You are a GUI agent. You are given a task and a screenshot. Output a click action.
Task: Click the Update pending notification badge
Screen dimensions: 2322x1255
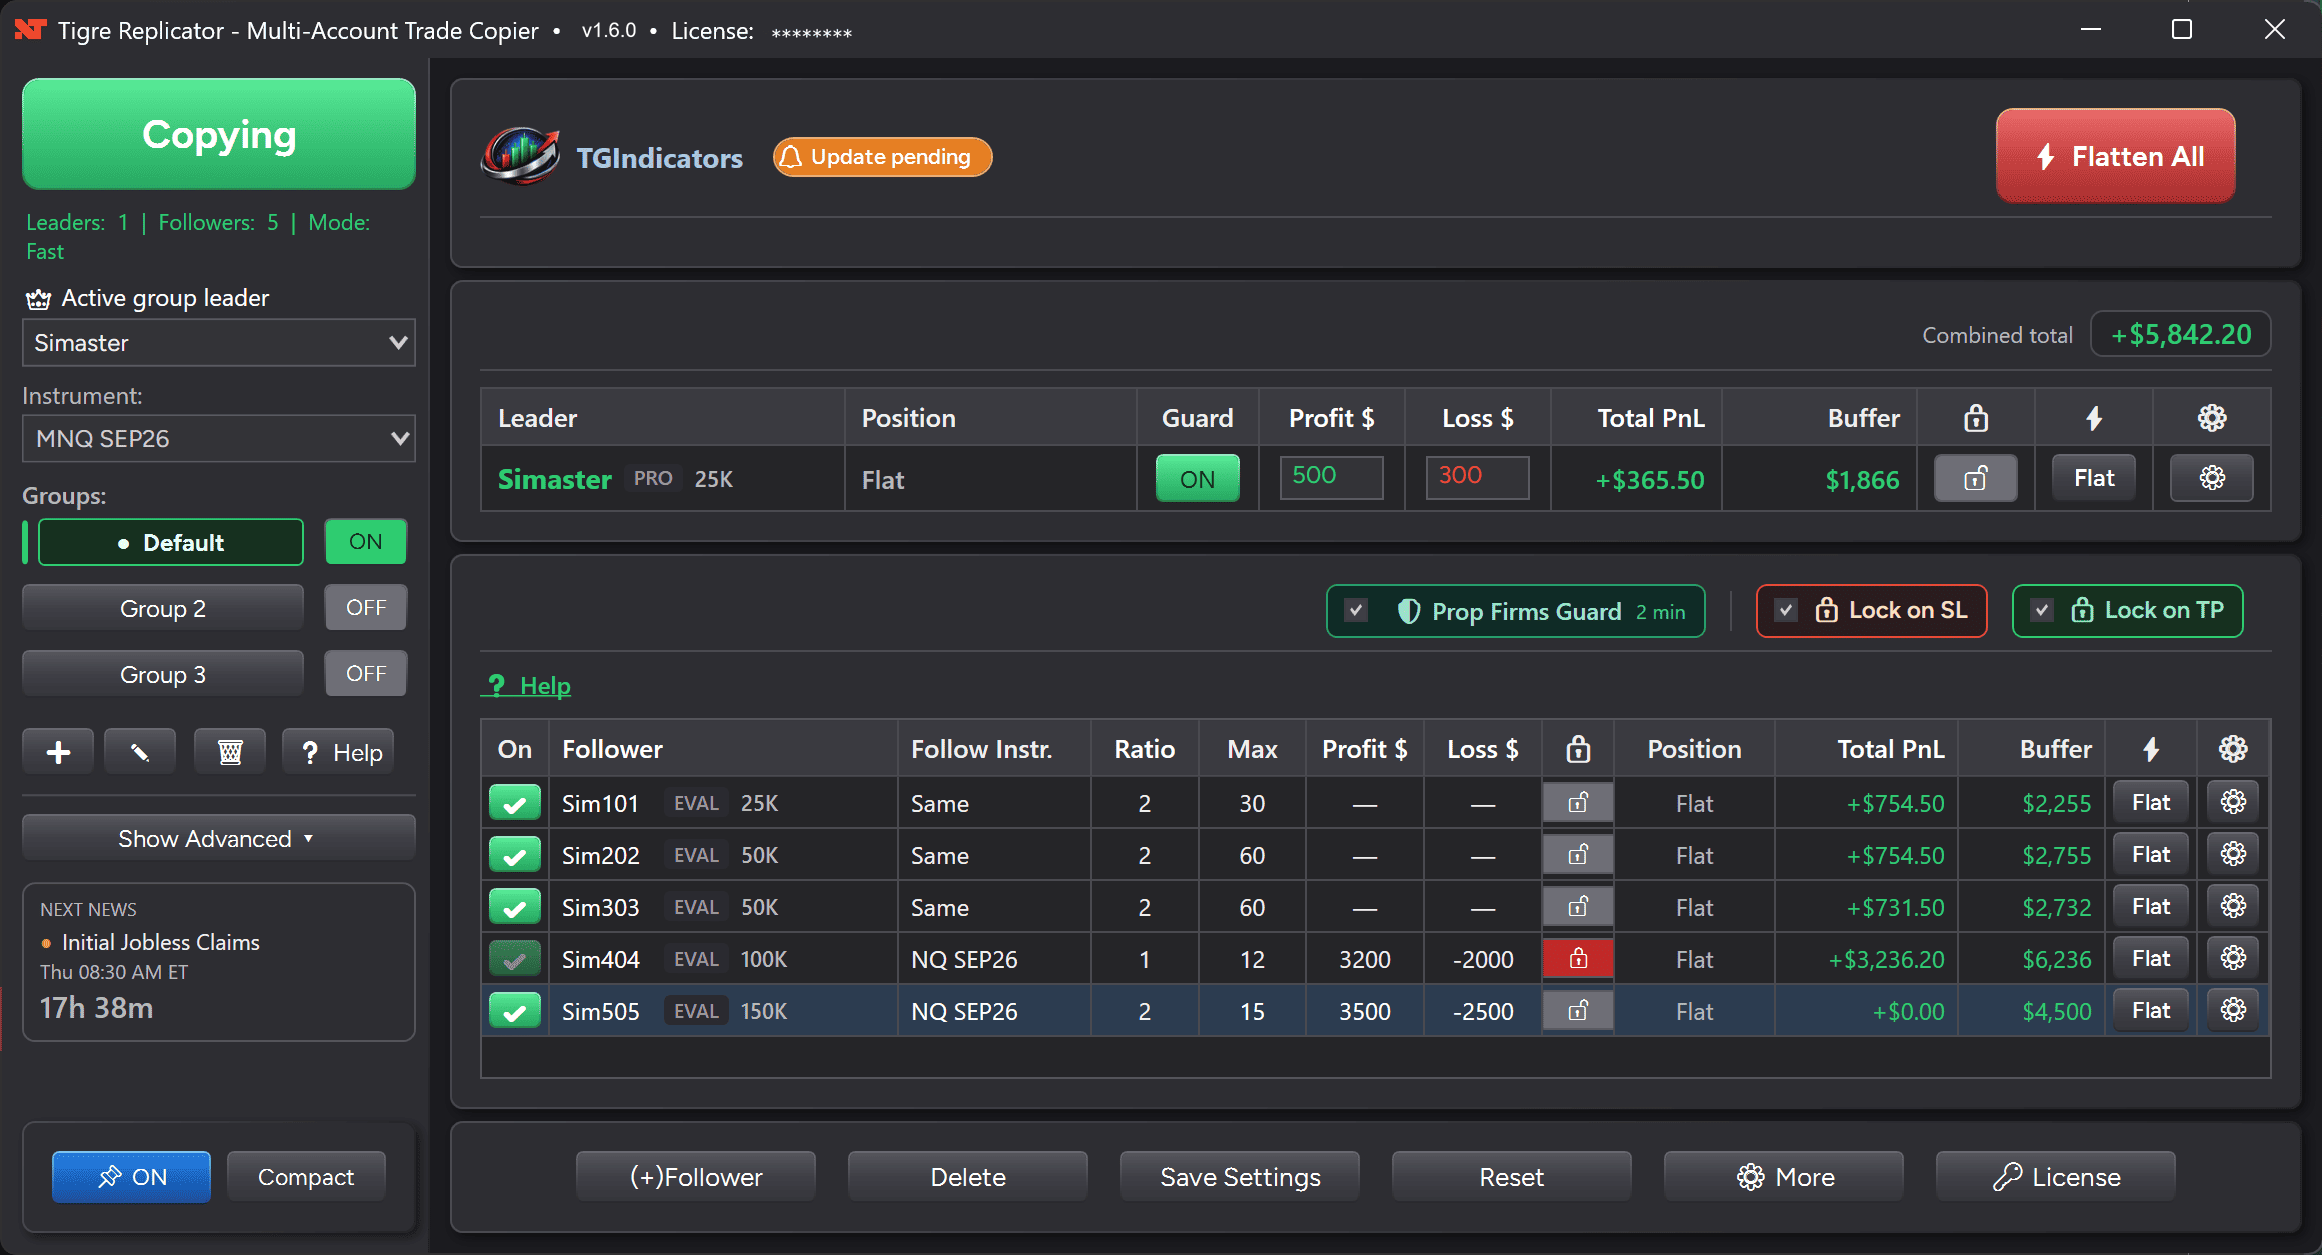(882, 157)
